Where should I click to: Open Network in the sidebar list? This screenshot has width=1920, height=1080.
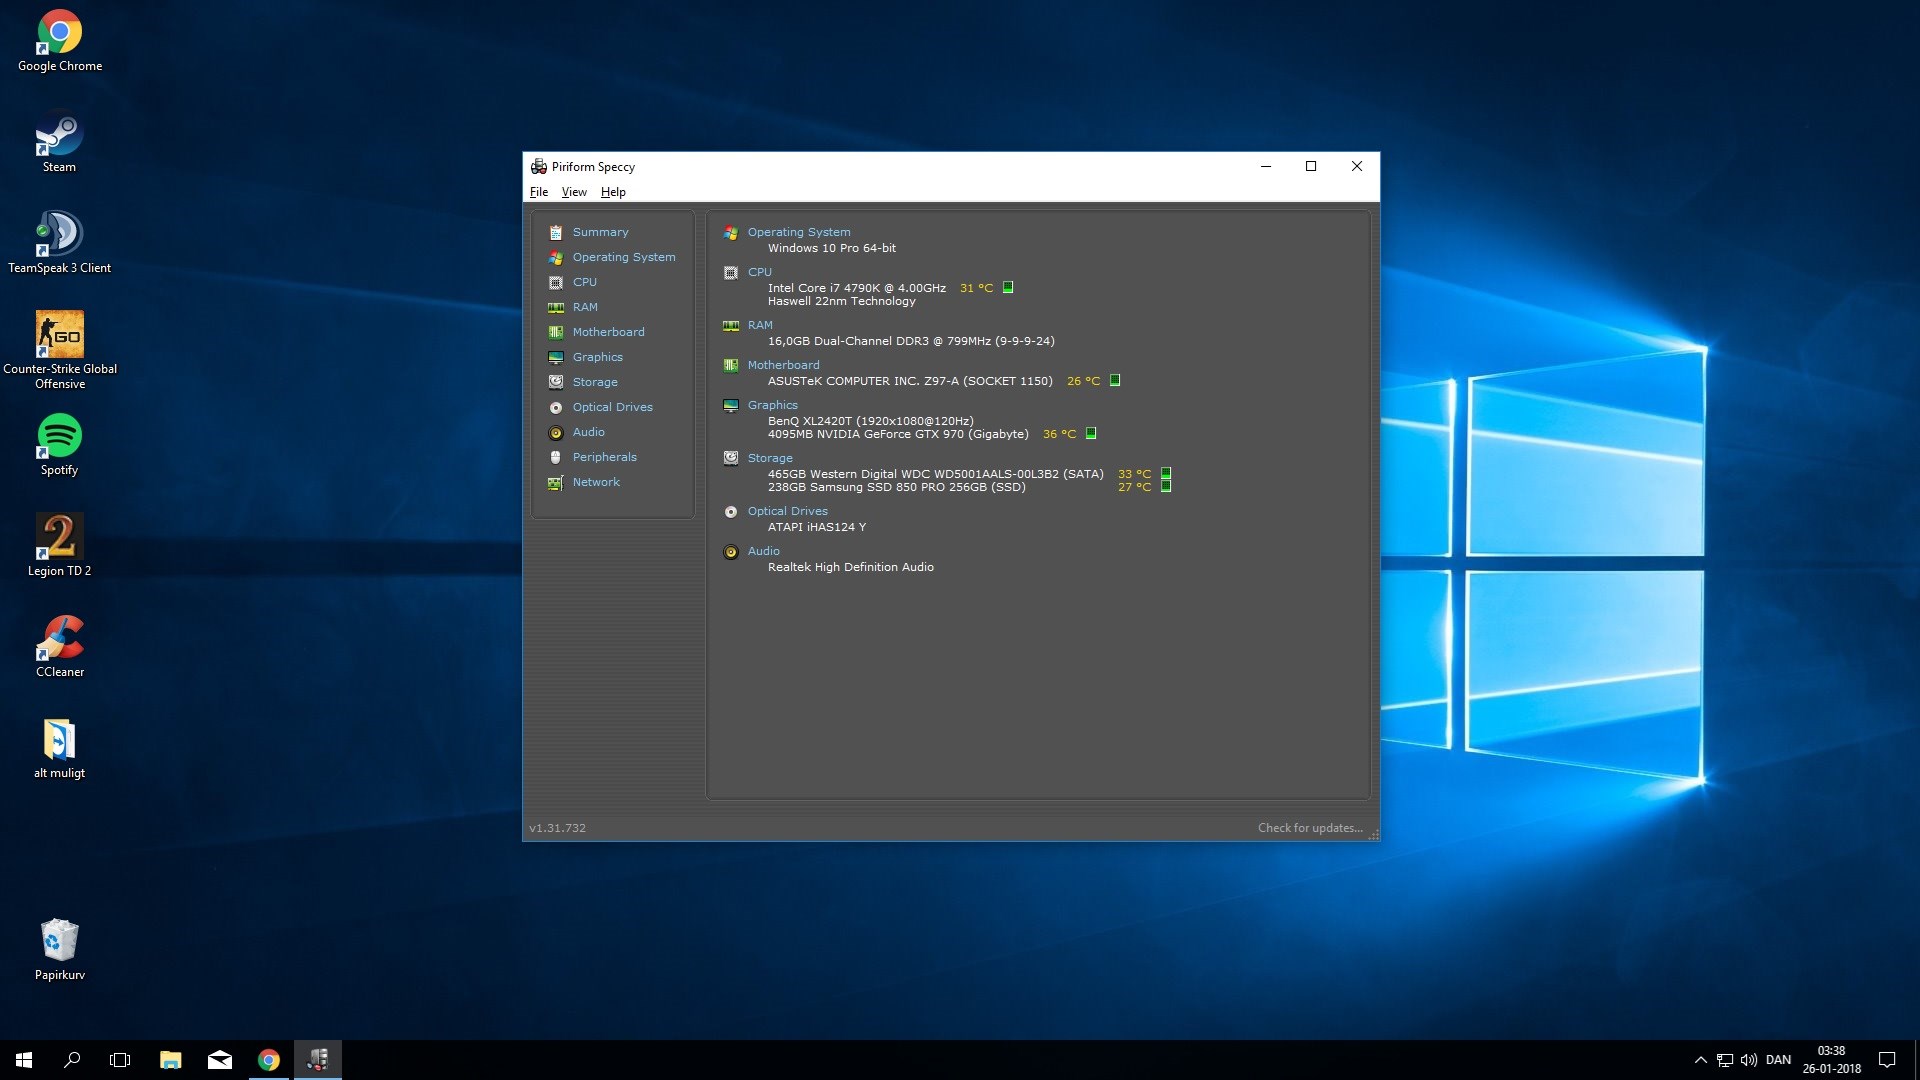(x=596, y=482)
